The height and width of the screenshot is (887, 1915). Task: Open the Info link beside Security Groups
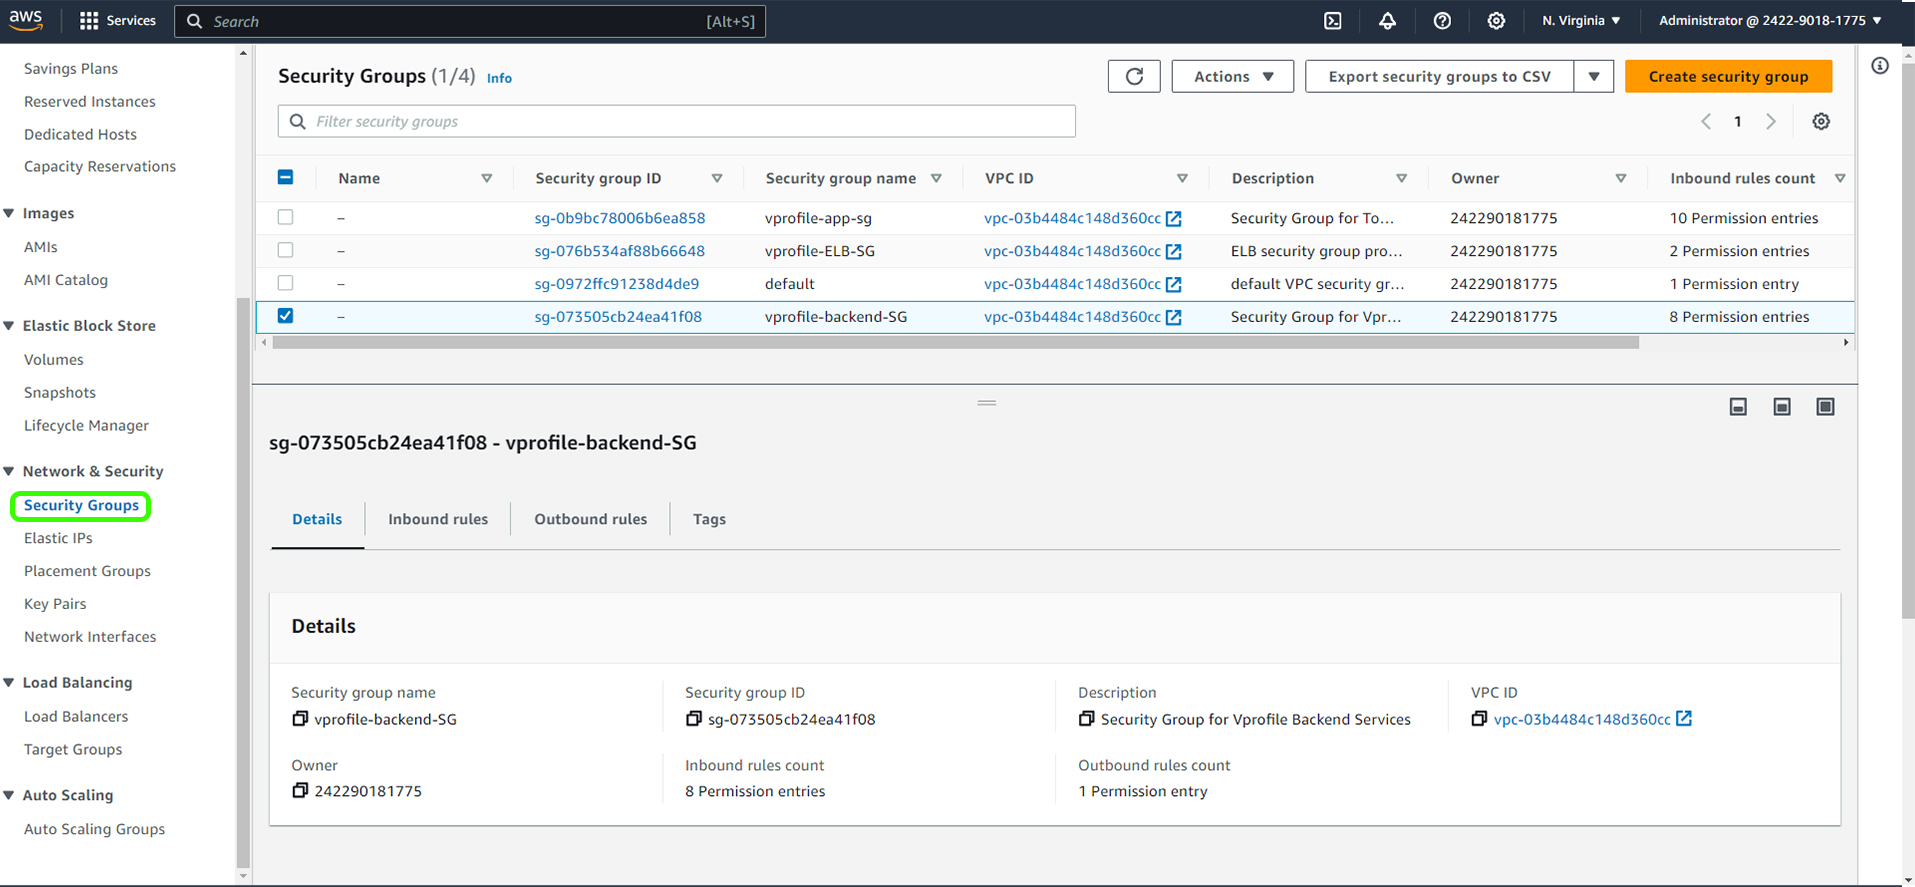click(x=499, y=78)
